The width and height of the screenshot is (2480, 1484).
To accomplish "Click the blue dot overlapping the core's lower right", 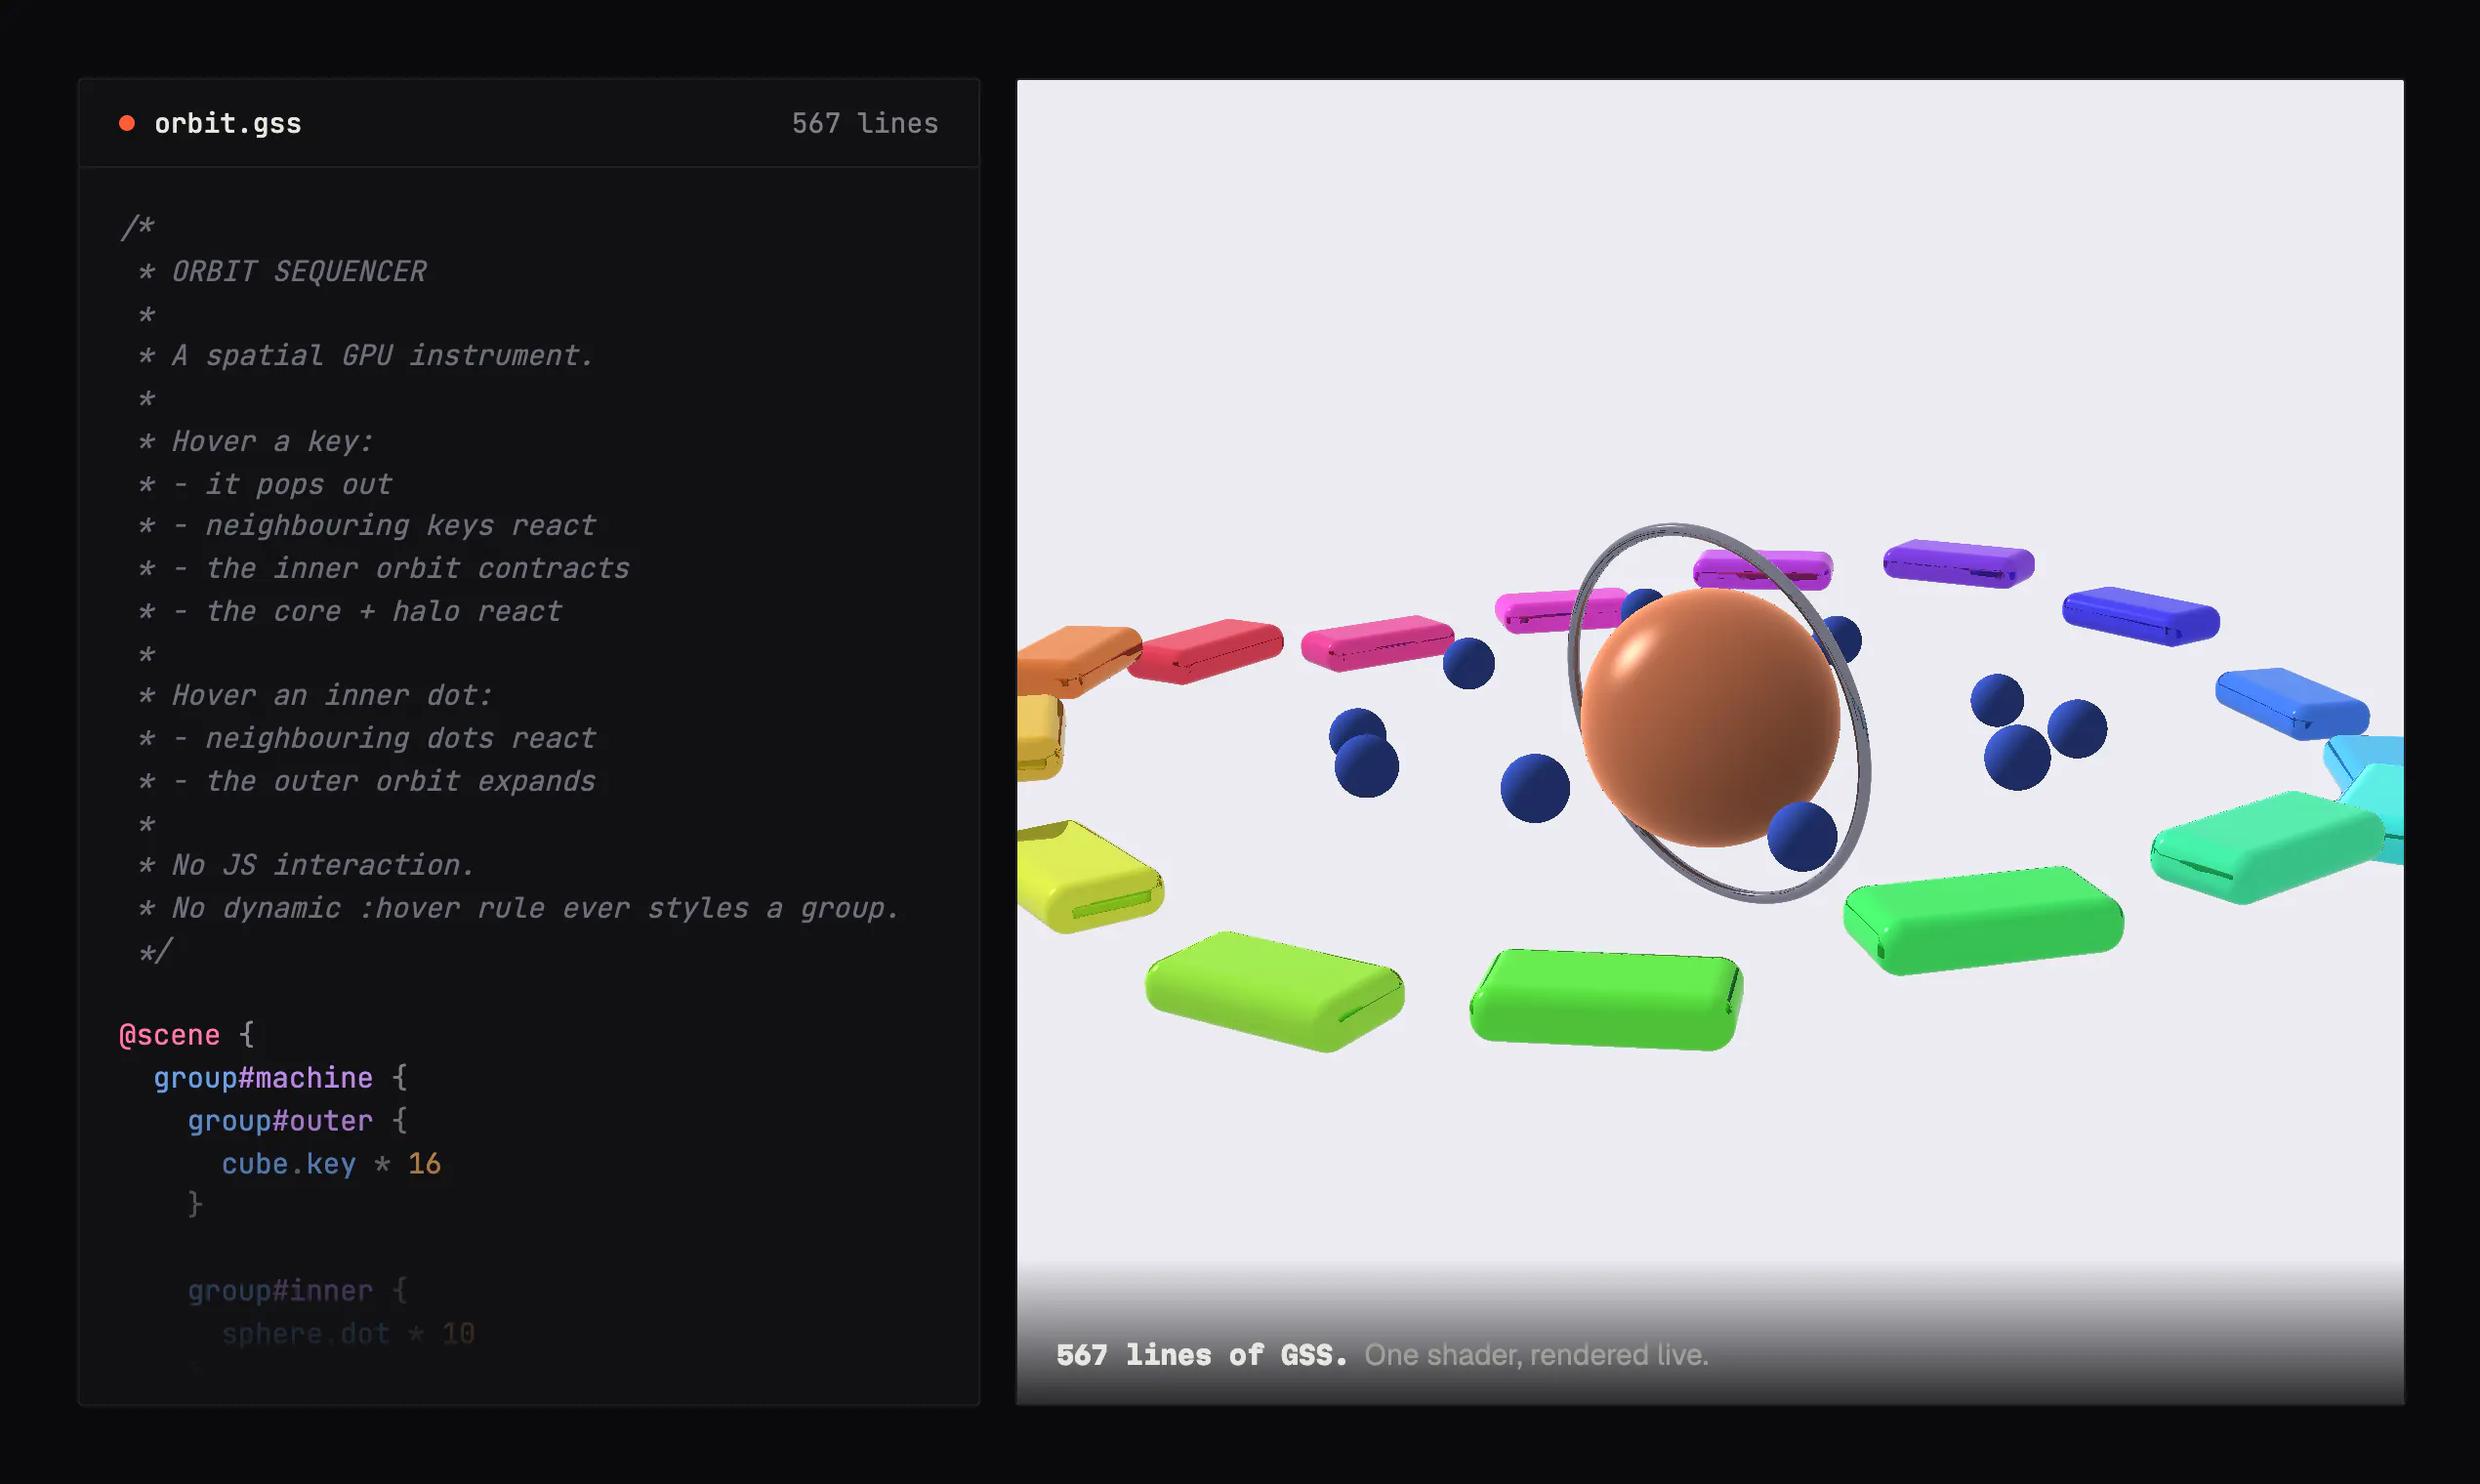I will [x=1802, y=836].
